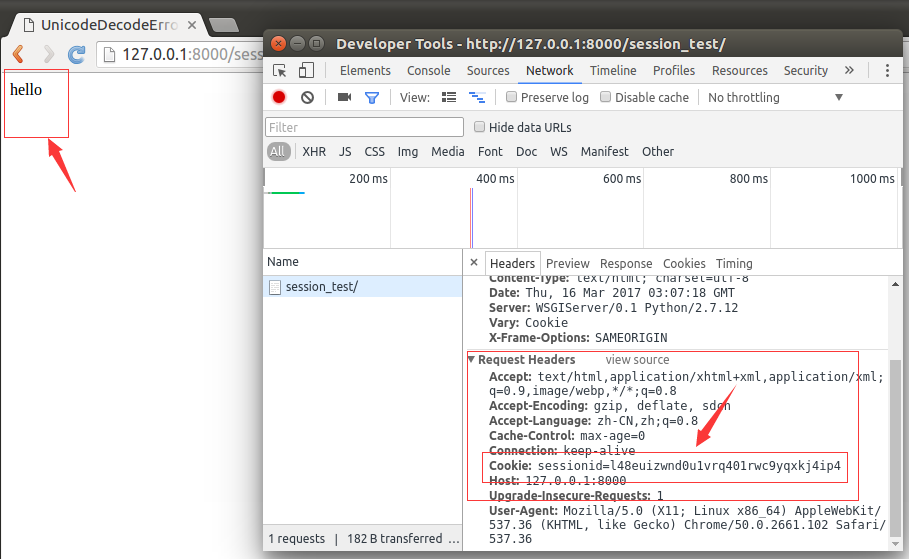
Task: Click the inspect element picker icon
Action: click(x=280, y=71)
